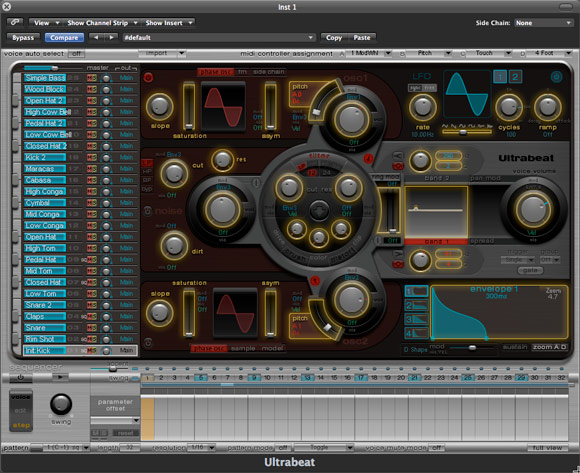Toggle the LFO power button
580x473 pixels.
[x=556, y=77]
